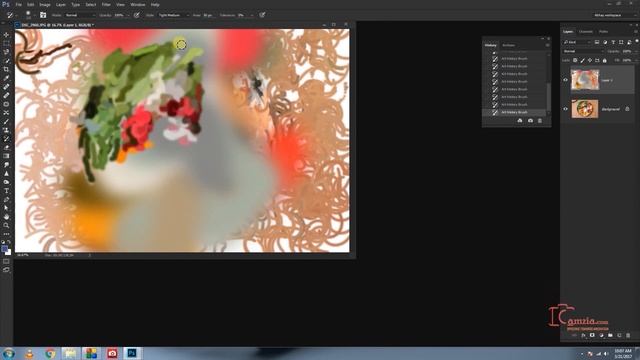Select the Move tool
This screenshot has height=360, width=640.
[6, 35]
